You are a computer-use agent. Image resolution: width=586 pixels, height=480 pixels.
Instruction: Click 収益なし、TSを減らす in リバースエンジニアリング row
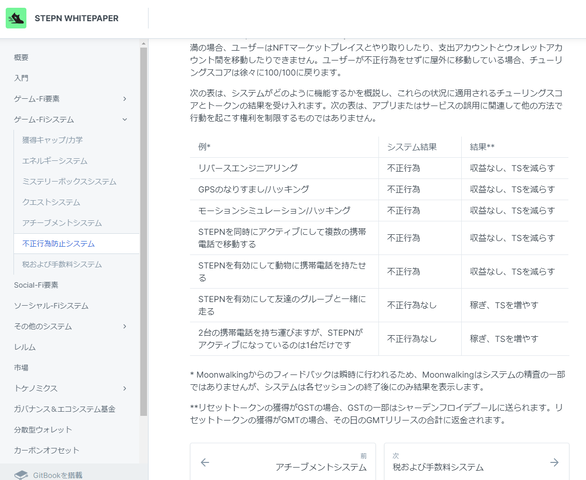[x=512, y=168]
